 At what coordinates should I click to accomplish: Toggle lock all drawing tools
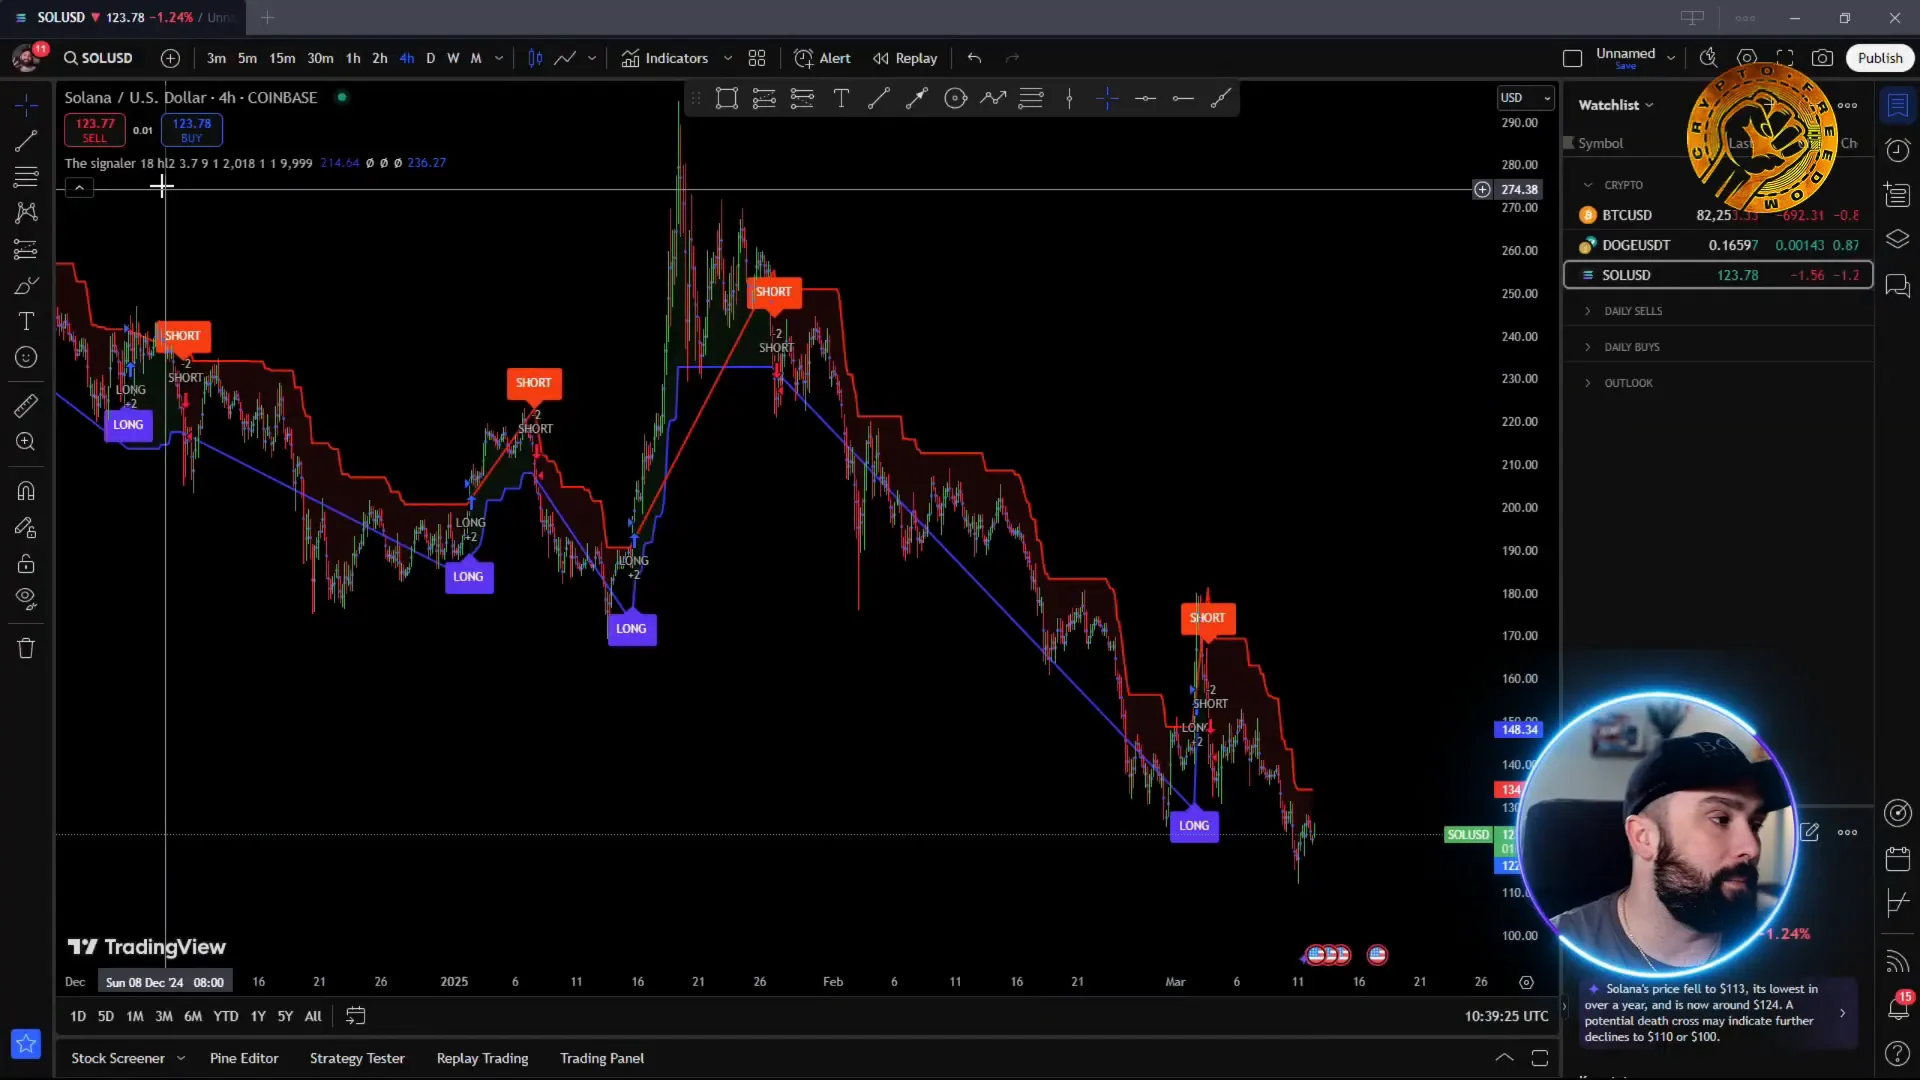[26, 563]
